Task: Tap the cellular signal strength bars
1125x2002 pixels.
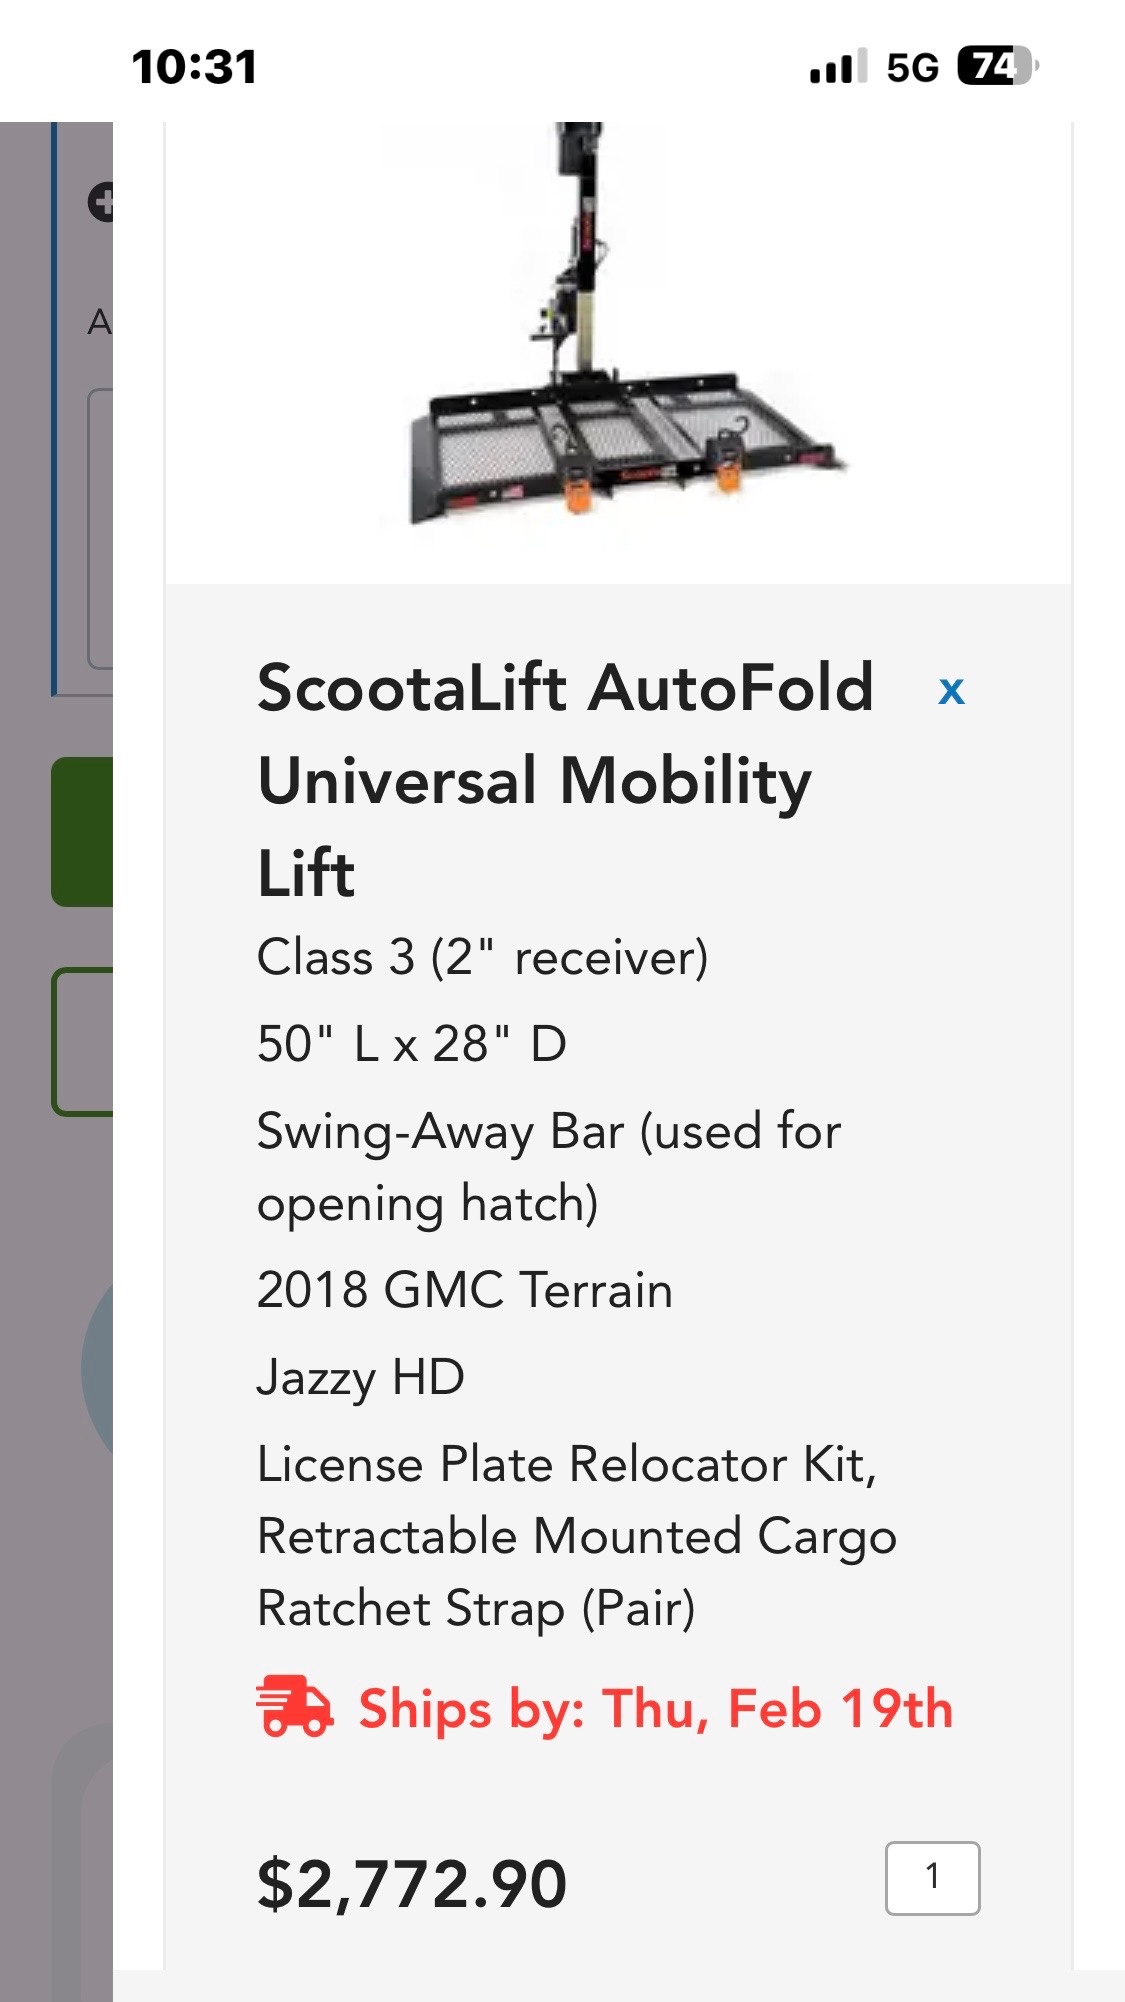Action: point(837,68)
